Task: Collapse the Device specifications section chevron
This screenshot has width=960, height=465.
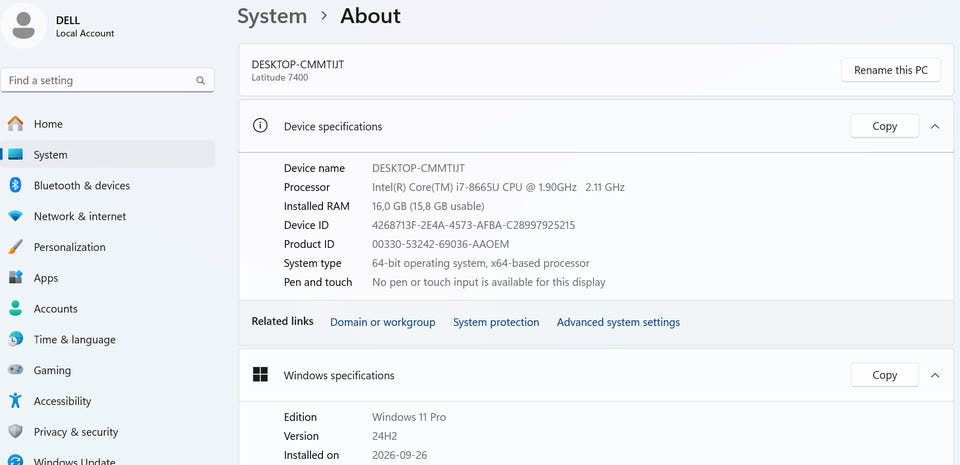Action: point(935,126)
